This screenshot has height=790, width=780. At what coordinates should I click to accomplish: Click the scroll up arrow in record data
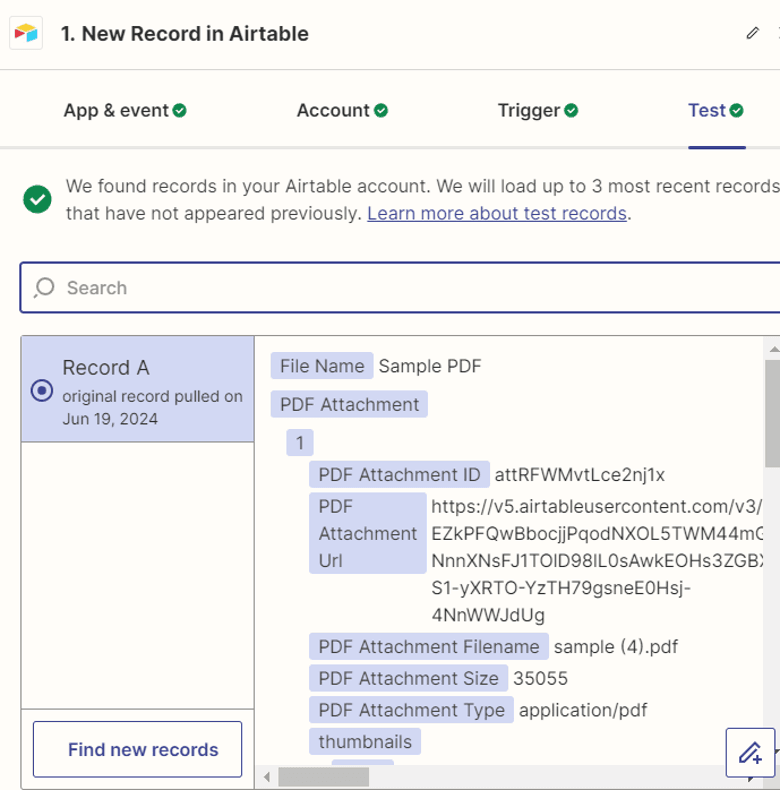[771, 348]
